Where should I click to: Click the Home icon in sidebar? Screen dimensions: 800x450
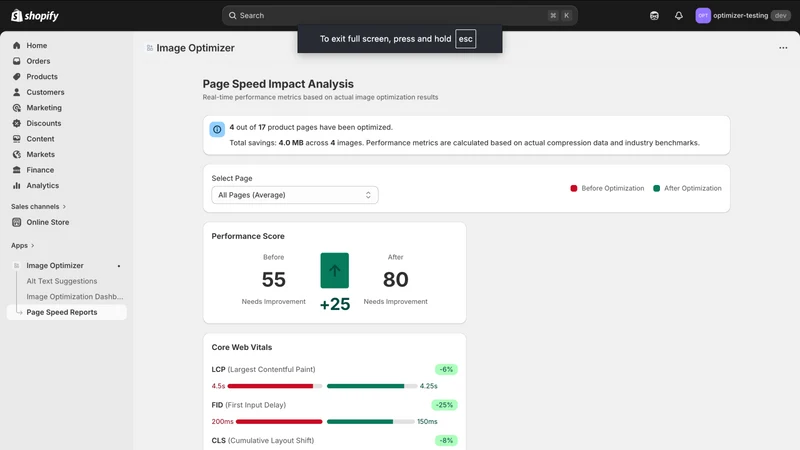tap(17, 45)
